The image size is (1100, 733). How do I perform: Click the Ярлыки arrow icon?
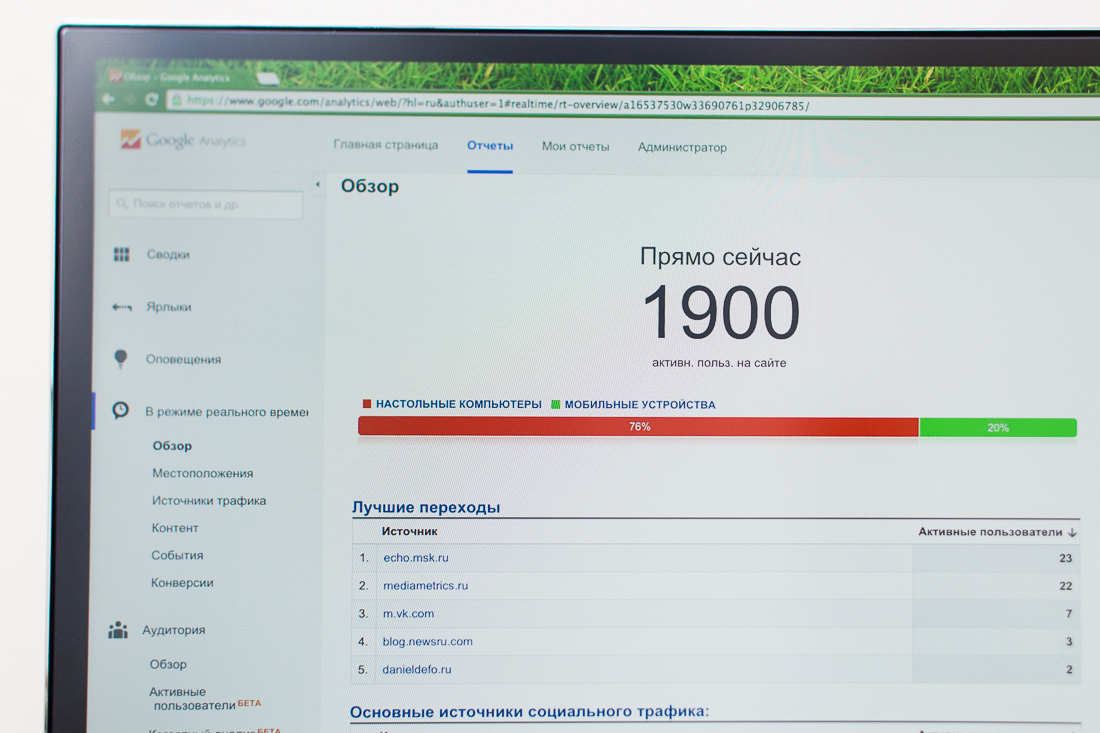121,307
